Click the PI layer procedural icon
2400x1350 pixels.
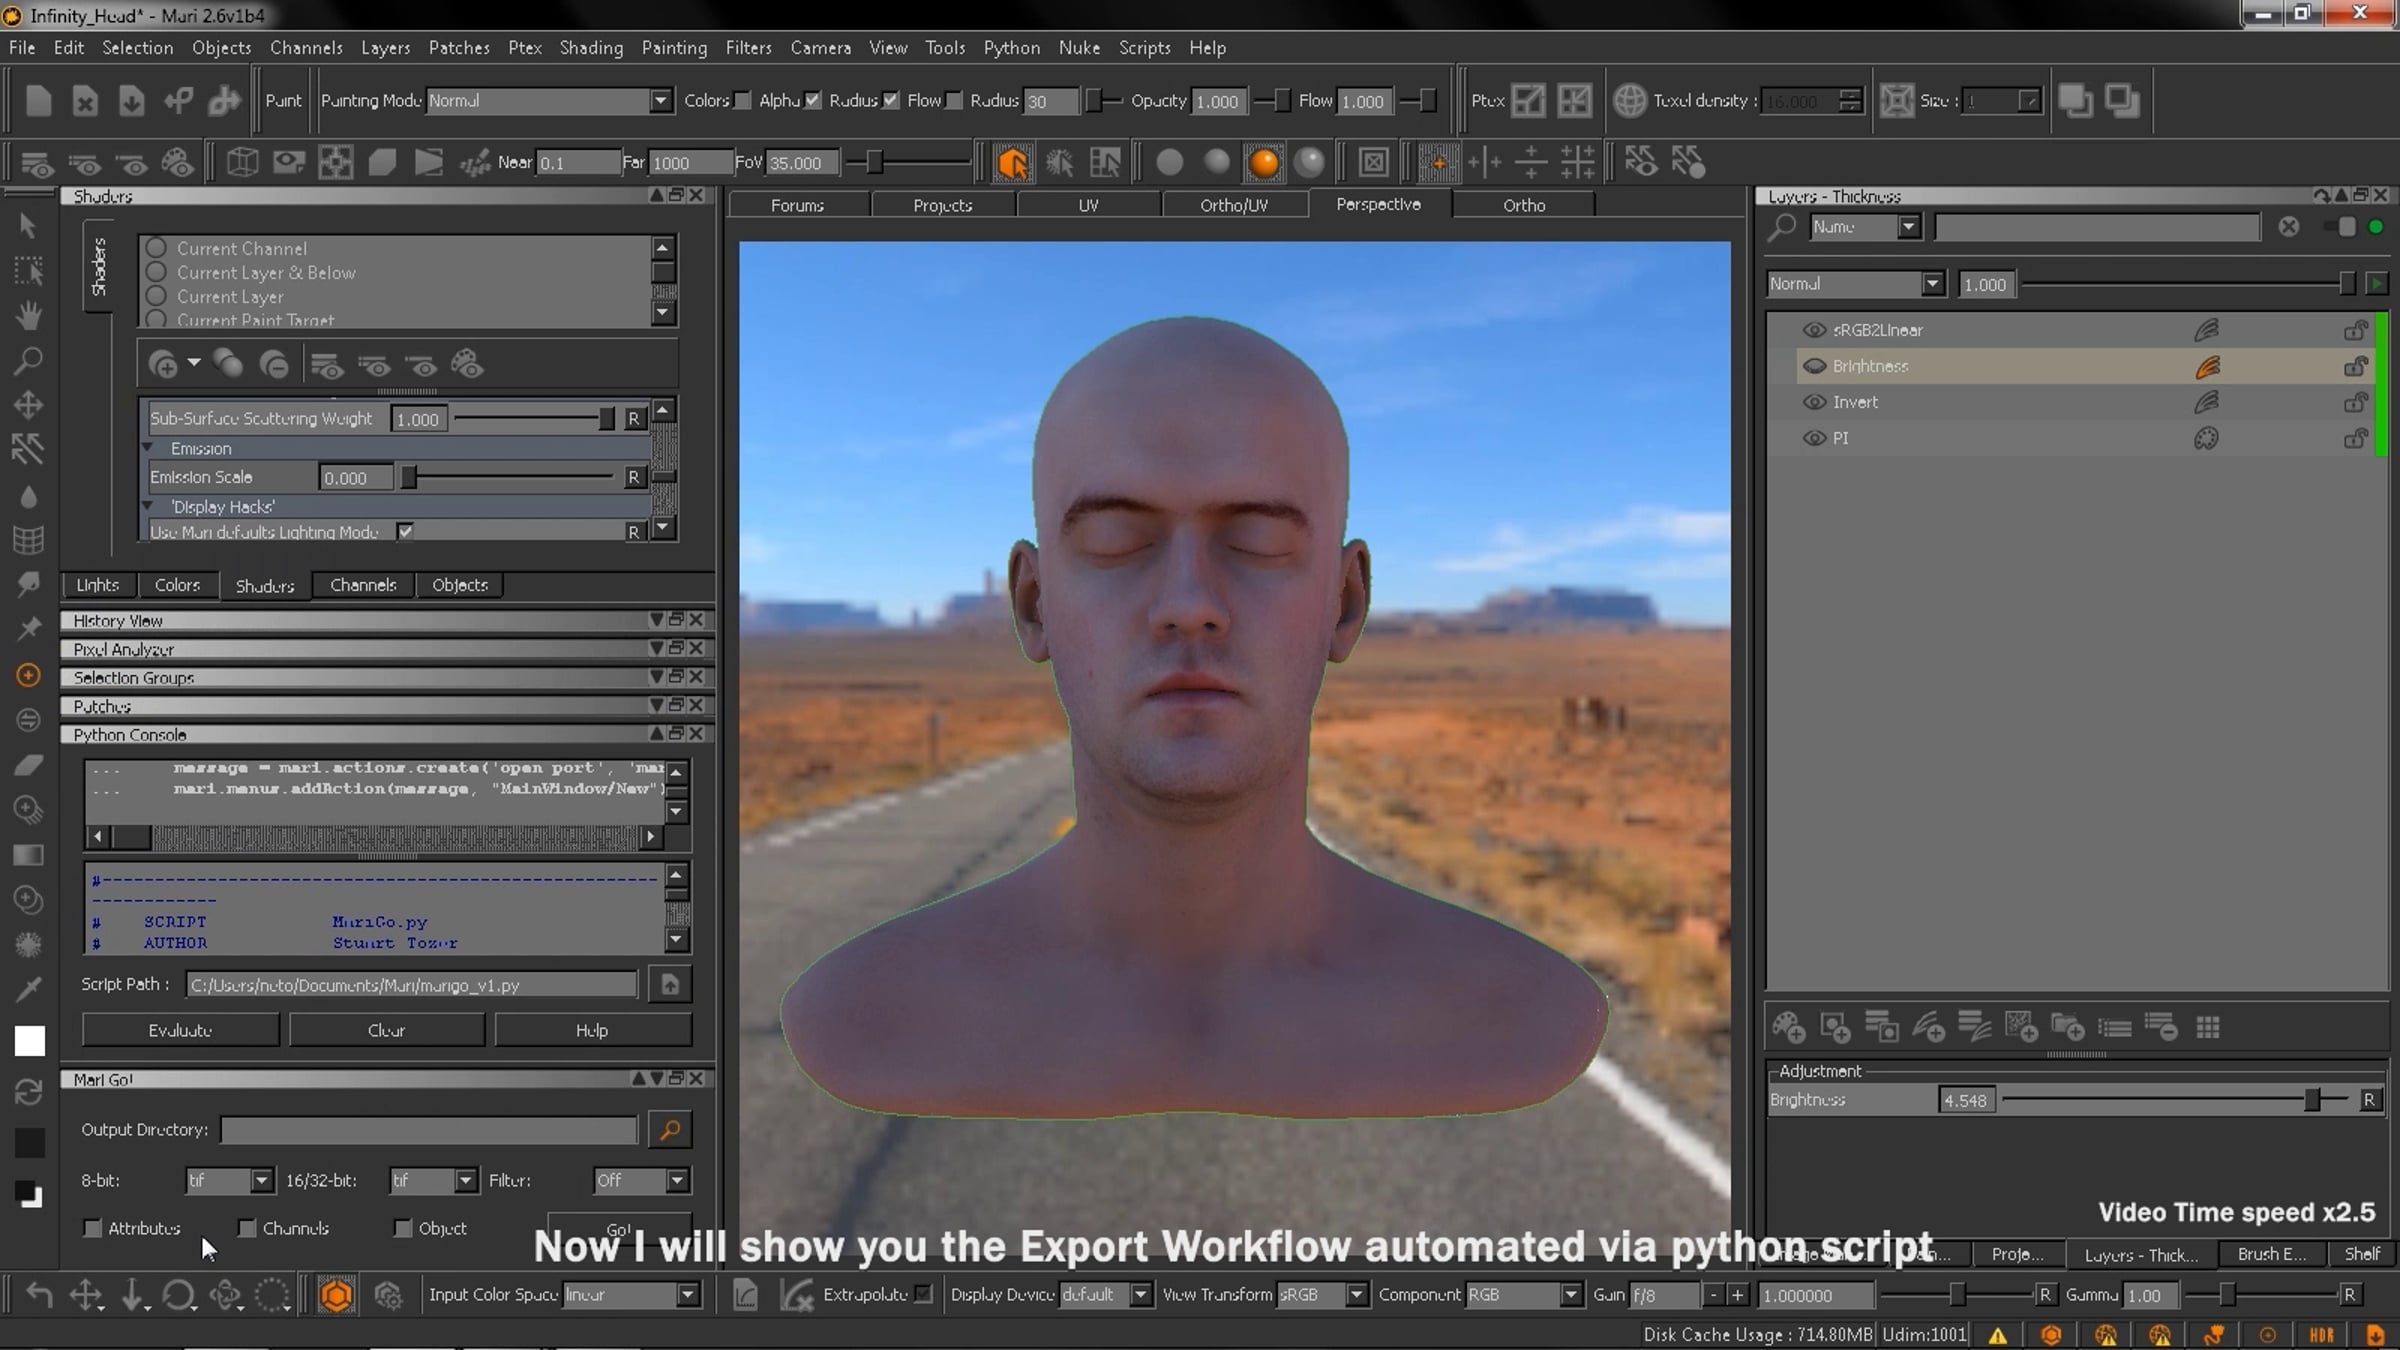(x=2206, y=438)
